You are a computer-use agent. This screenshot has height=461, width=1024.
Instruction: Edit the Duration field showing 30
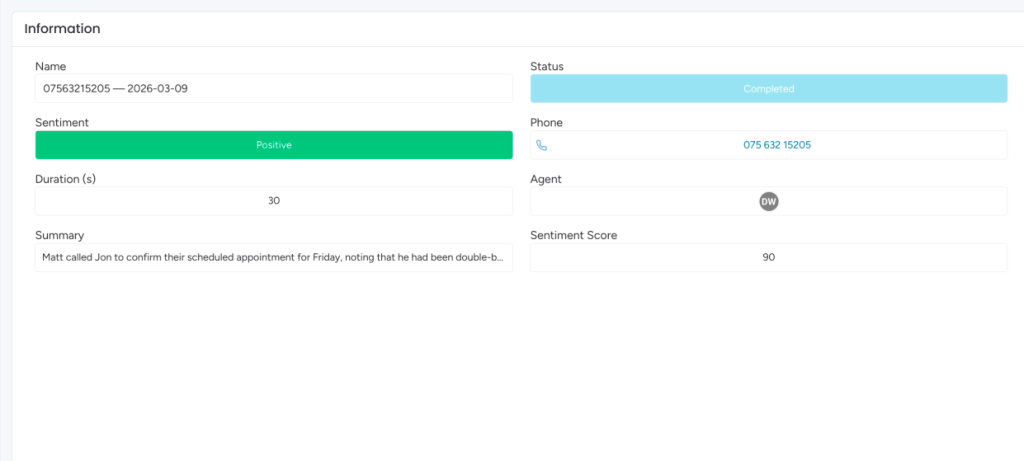[x=274, y=201]
